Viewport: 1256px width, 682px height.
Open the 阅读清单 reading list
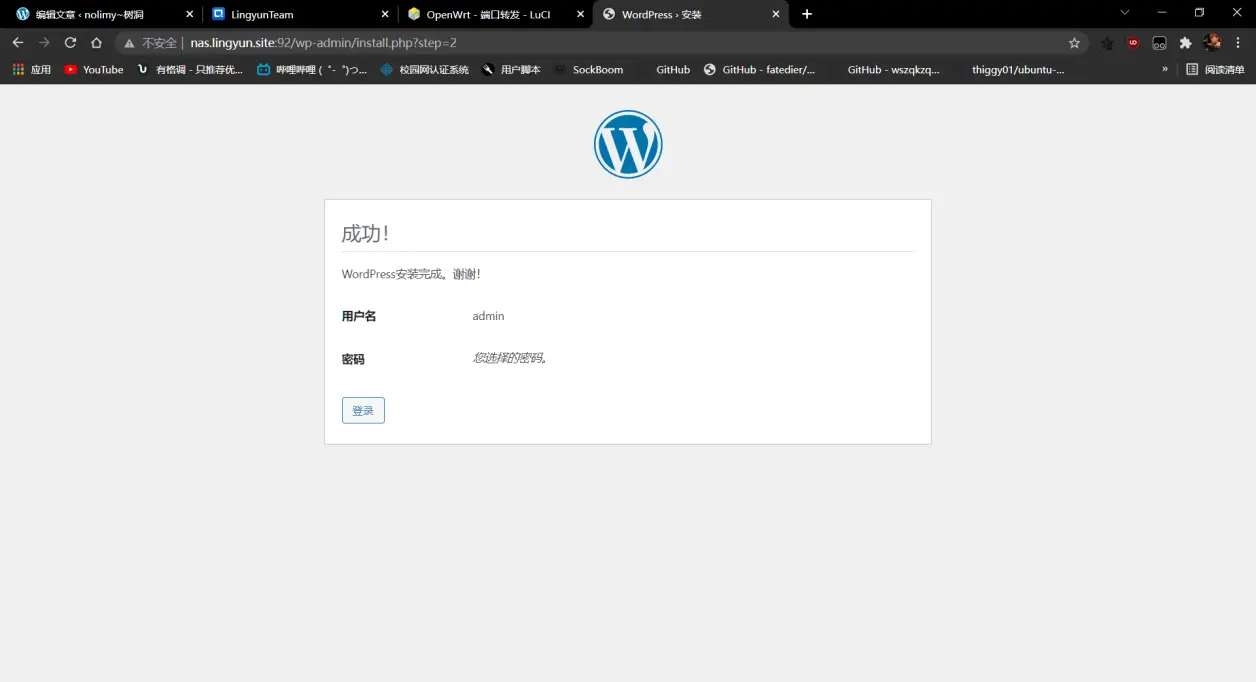1215,70
